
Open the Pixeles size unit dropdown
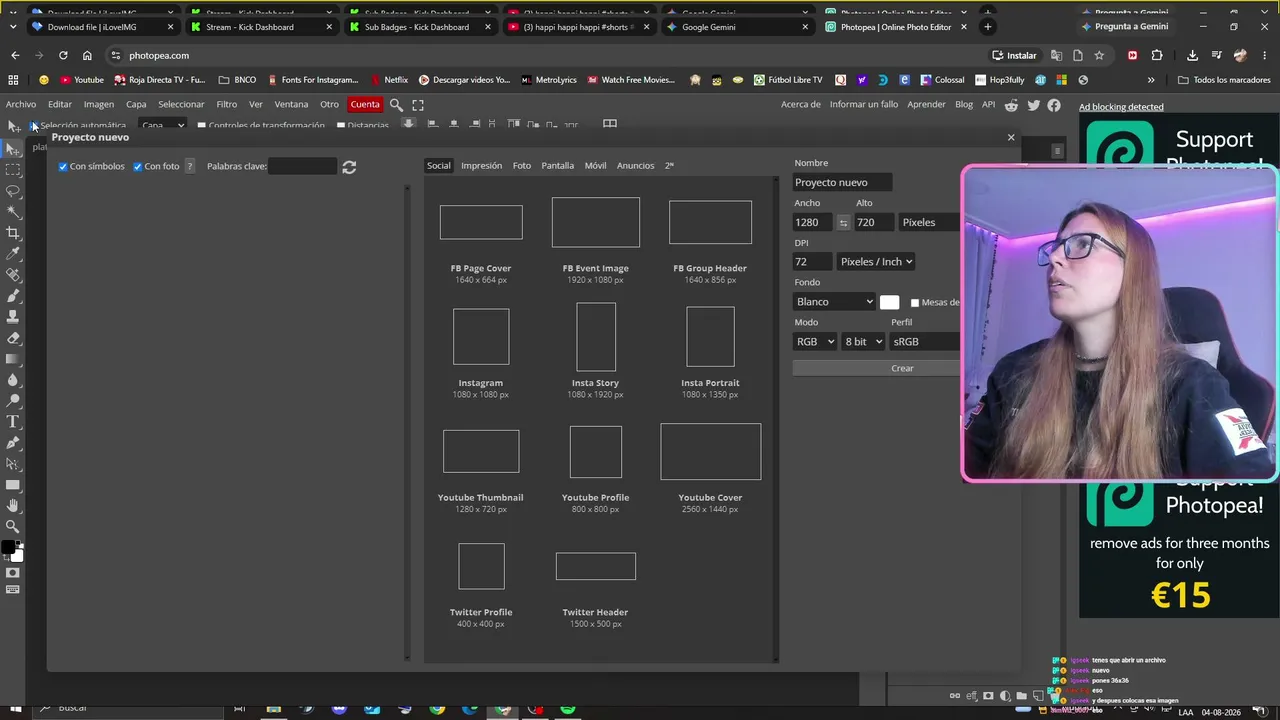pyautogui.click(x=929, y=222)
